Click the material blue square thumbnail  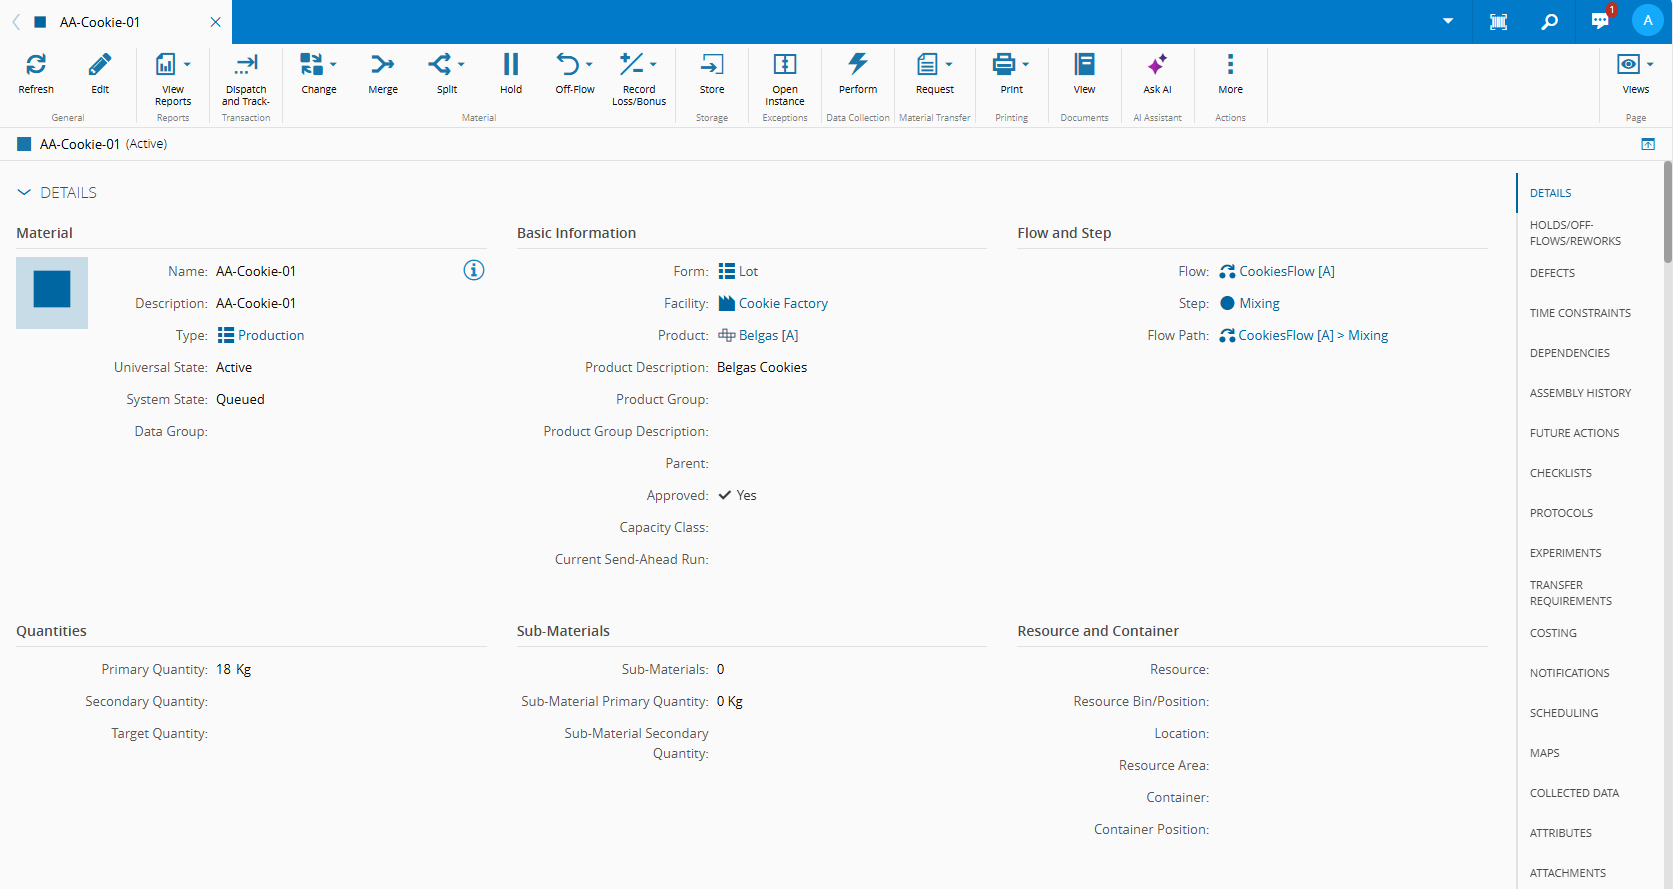pyautogui.click(x=52, y=292)
